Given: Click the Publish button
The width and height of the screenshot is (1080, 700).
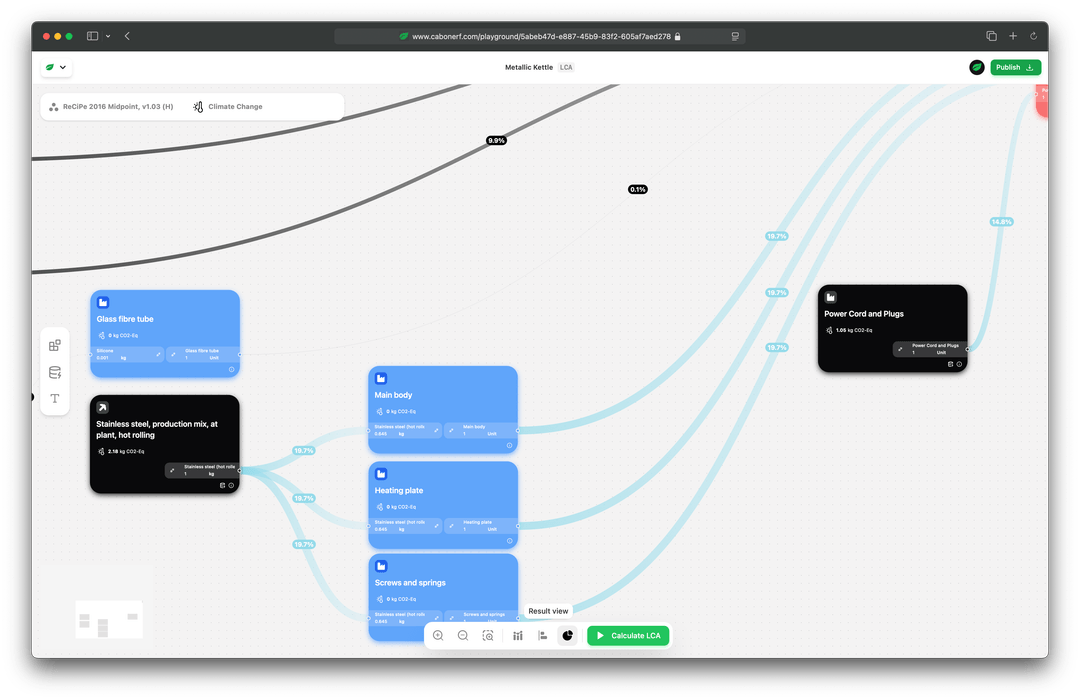Looking at the screenshot, I should click(x=1015, y=67).
